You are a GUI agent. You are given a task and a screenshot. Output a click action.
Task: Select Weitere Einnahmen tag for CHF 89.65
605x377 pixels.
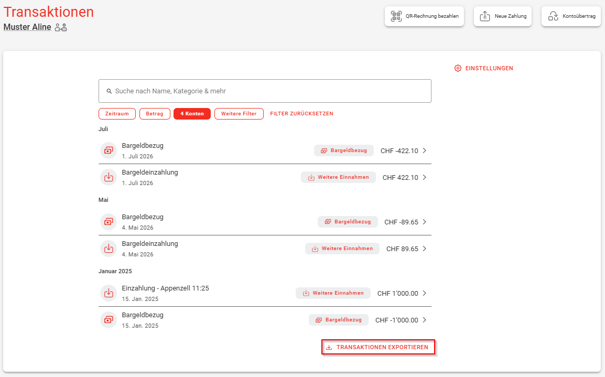click(342, 249)
